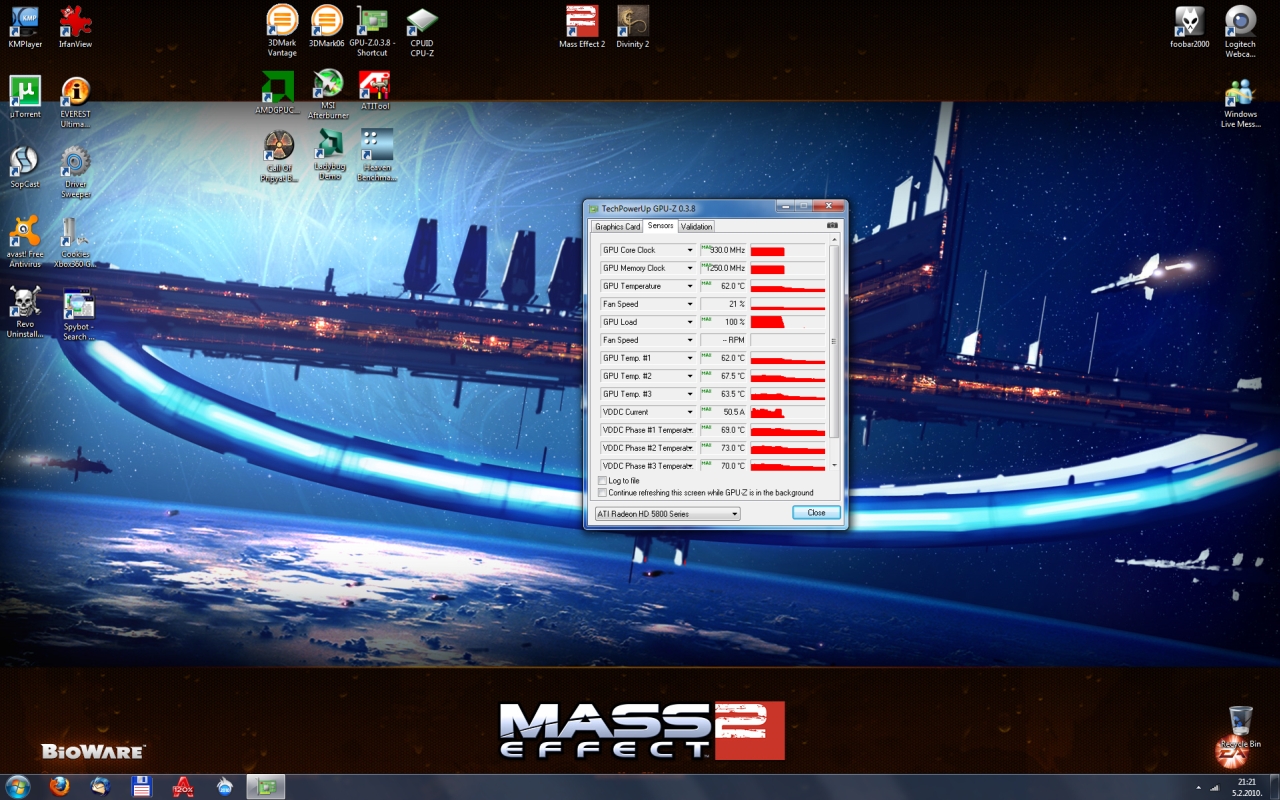This screenshot has height=800, width=1280.
Task: Enable the Log to file checkbox
Action: coord(602,481)
